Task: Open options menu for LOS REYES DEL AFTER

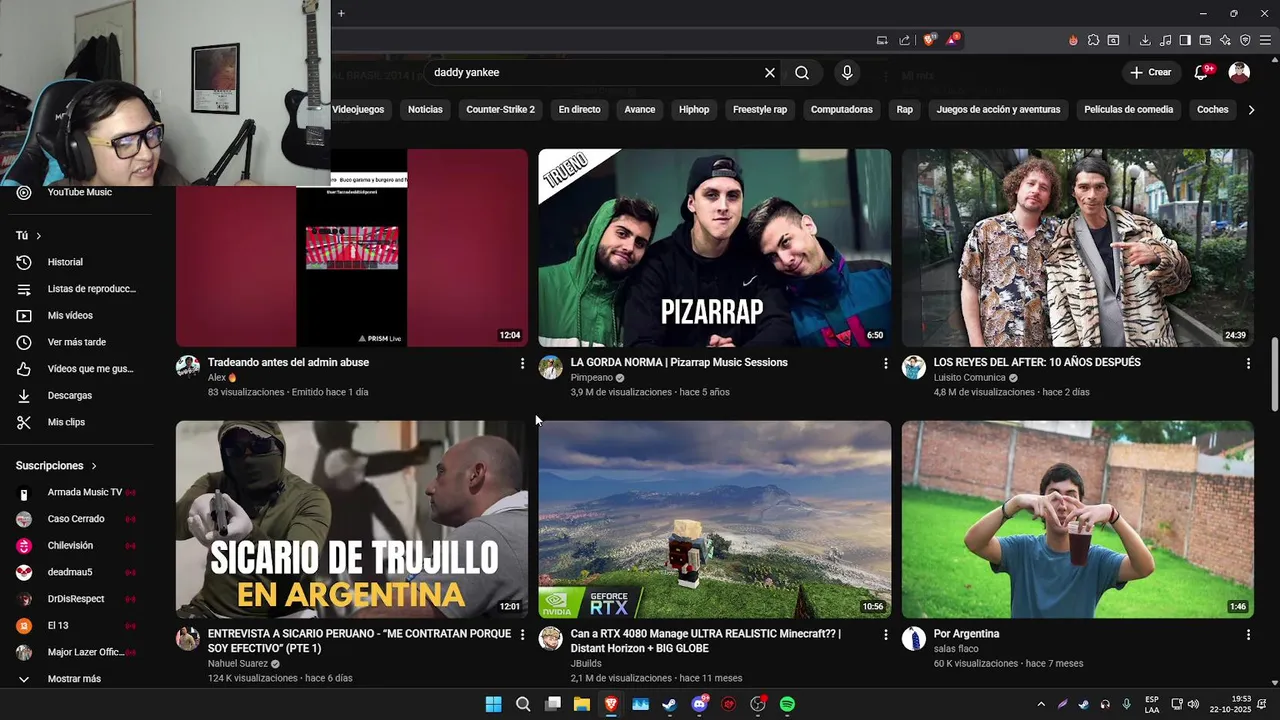Action: point(1248,364)
